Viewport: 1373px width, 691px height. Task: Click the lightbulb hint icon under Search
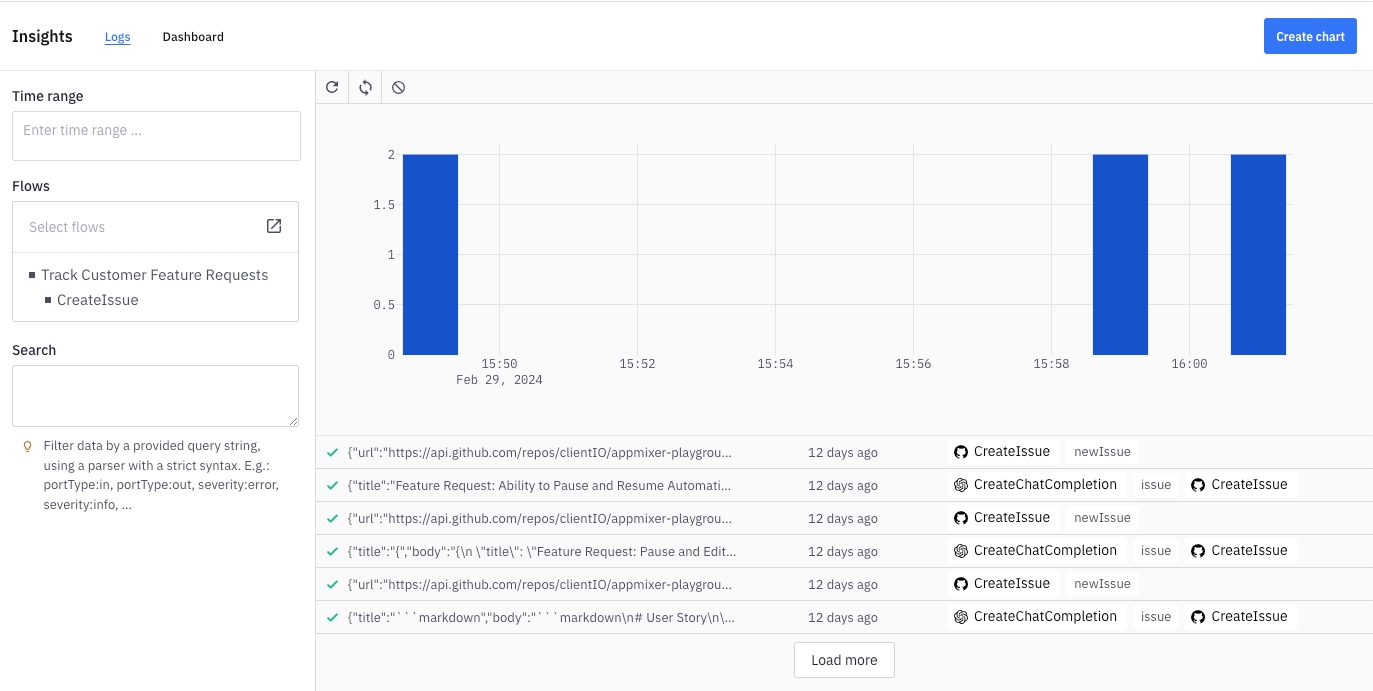pyautogui.click(x=27, y=446)
